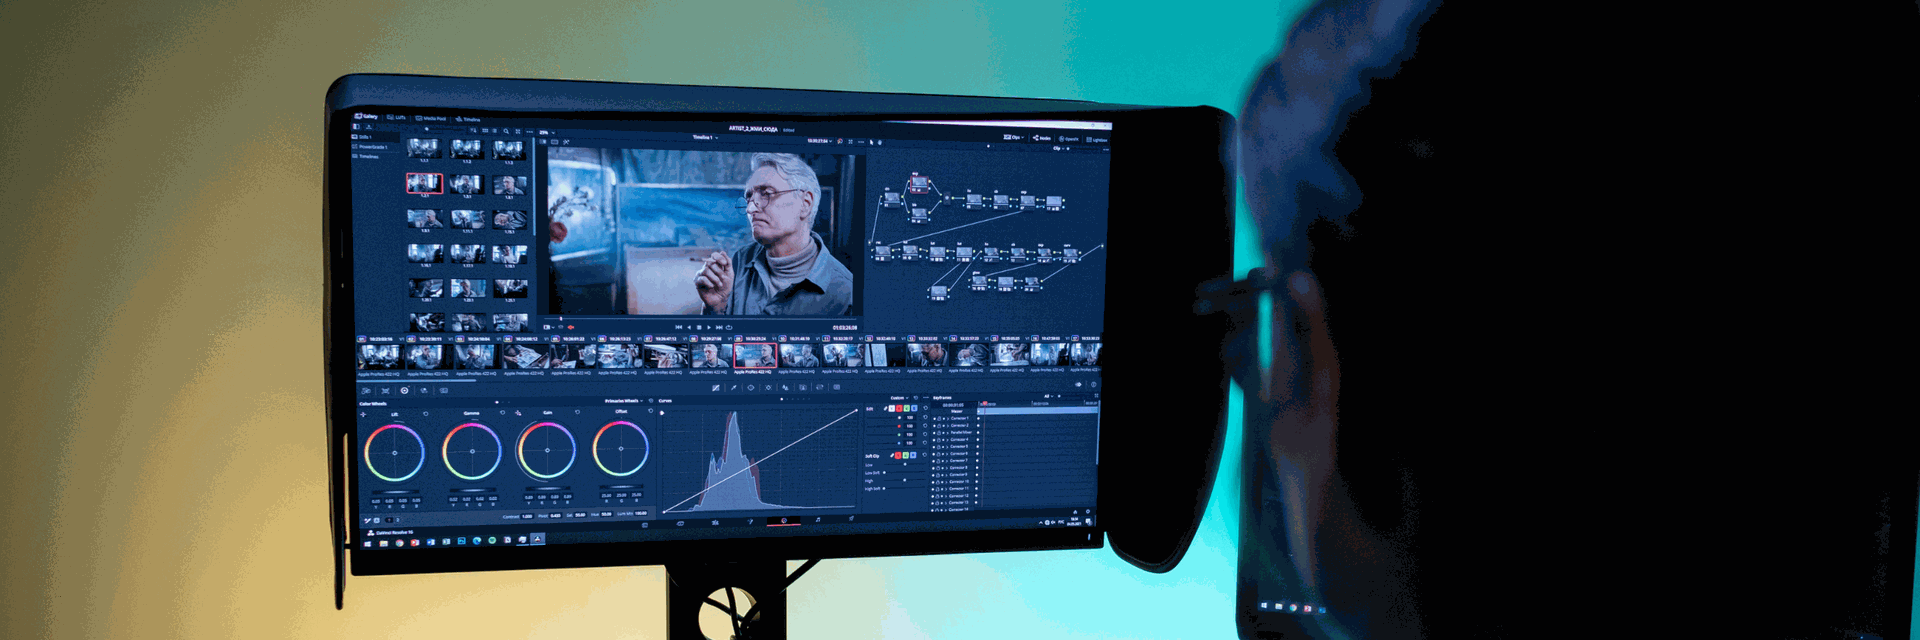This screenshot has height=640, width=1920.
Task: Click the Nodes button in the top-right toolbar
Action: point(1042,138)
